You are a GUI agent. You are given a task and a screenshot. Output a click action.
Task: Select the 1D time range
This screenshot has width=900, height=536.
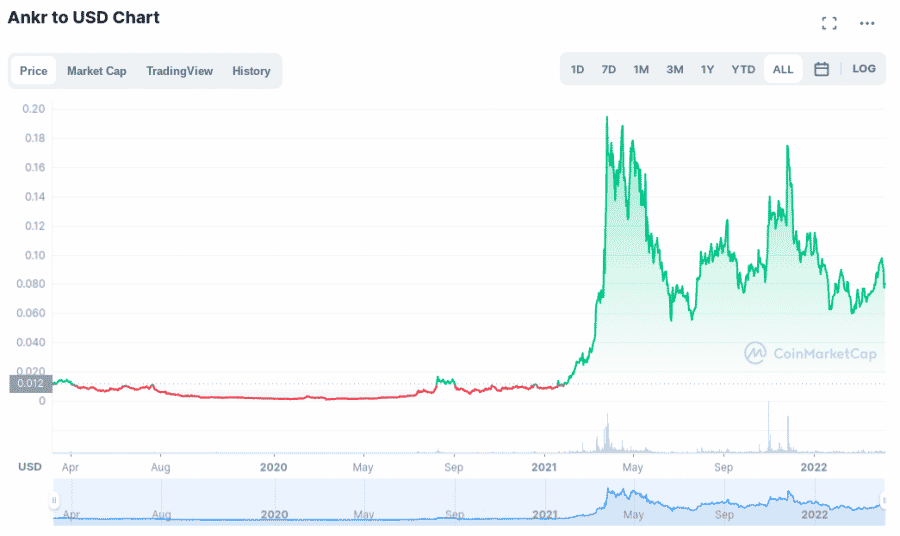click(577, 69)
